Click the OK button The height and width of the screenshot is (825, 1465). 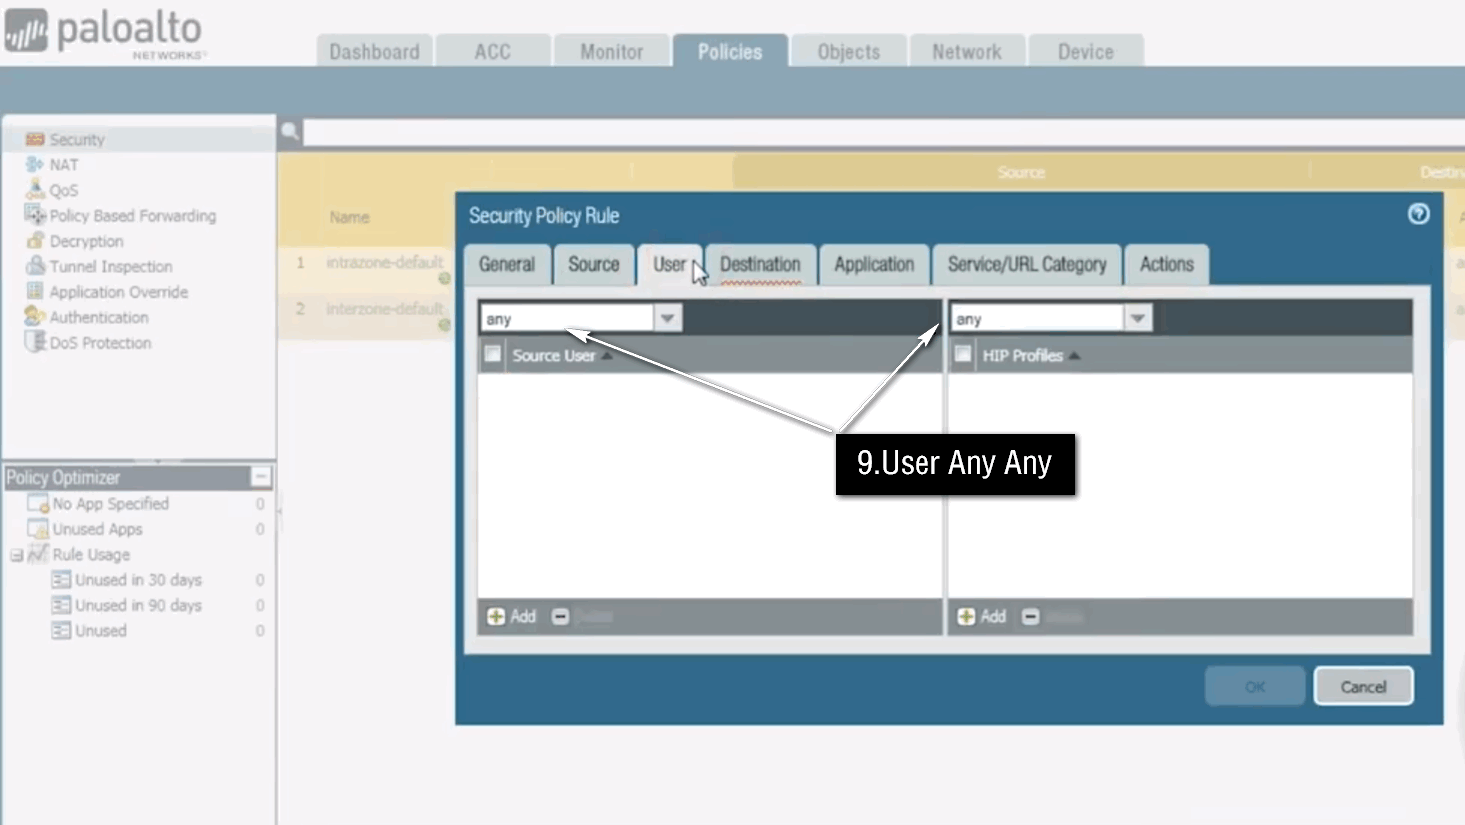click(1255, 686)
